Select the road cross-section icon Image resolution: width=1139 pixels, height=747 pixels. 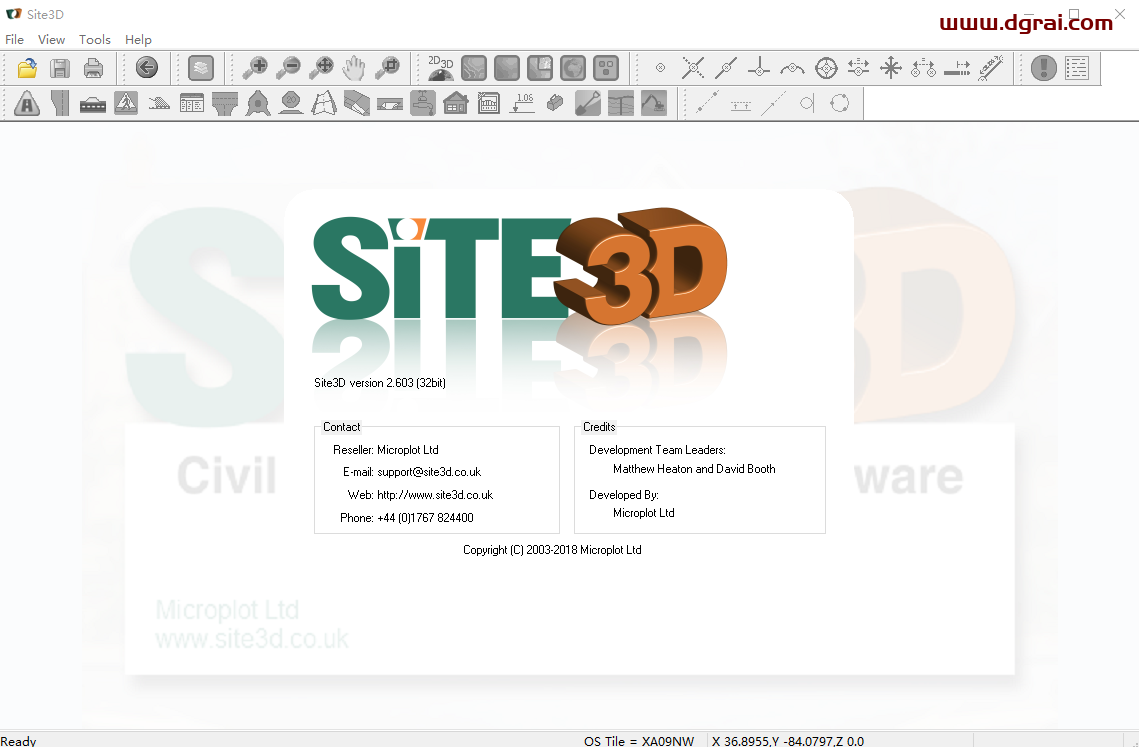(93, 105)
